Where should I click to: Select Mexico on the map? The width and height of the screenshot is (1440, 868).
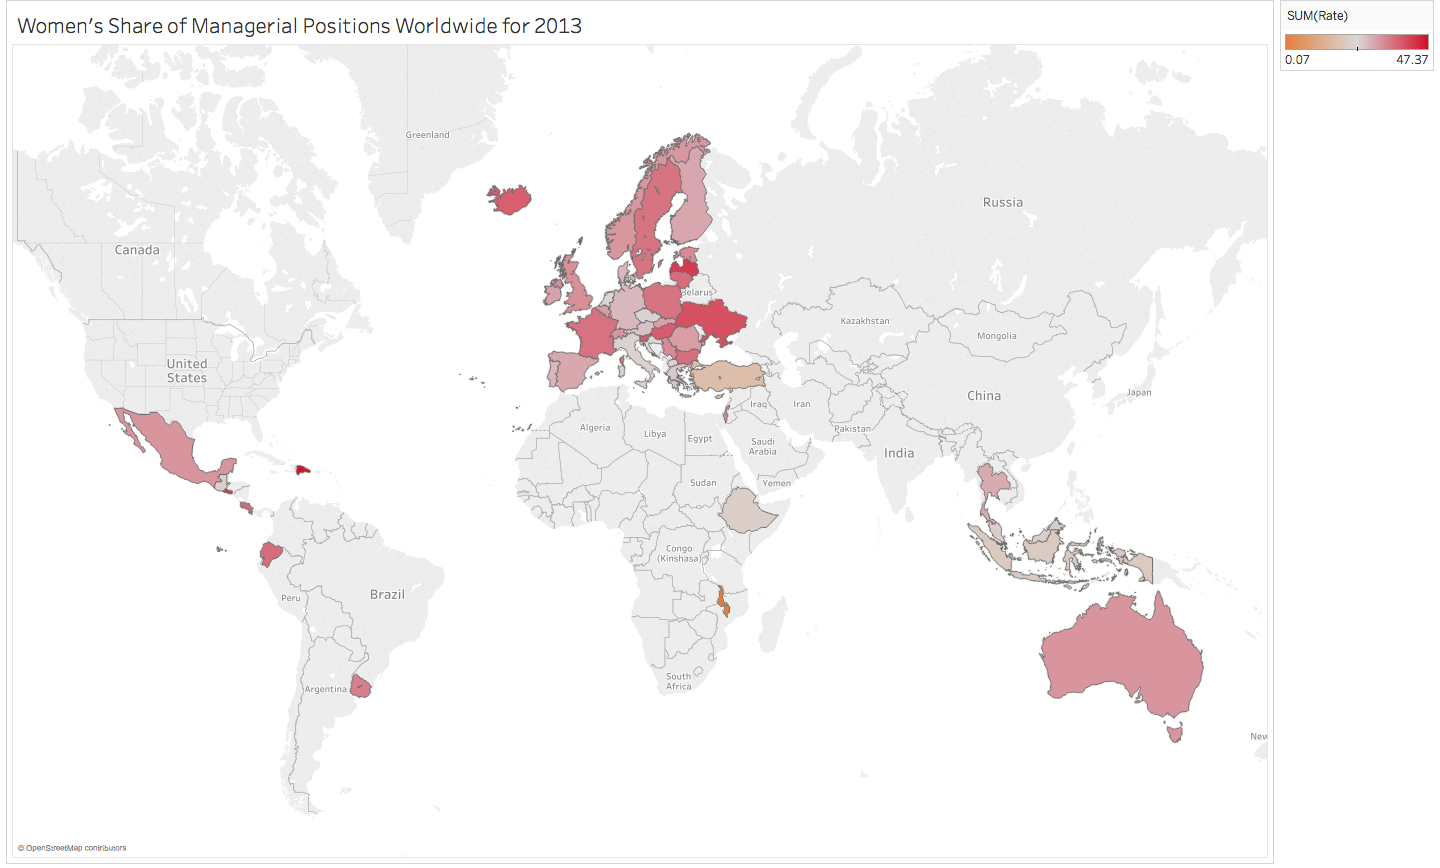tap(172, 449)
